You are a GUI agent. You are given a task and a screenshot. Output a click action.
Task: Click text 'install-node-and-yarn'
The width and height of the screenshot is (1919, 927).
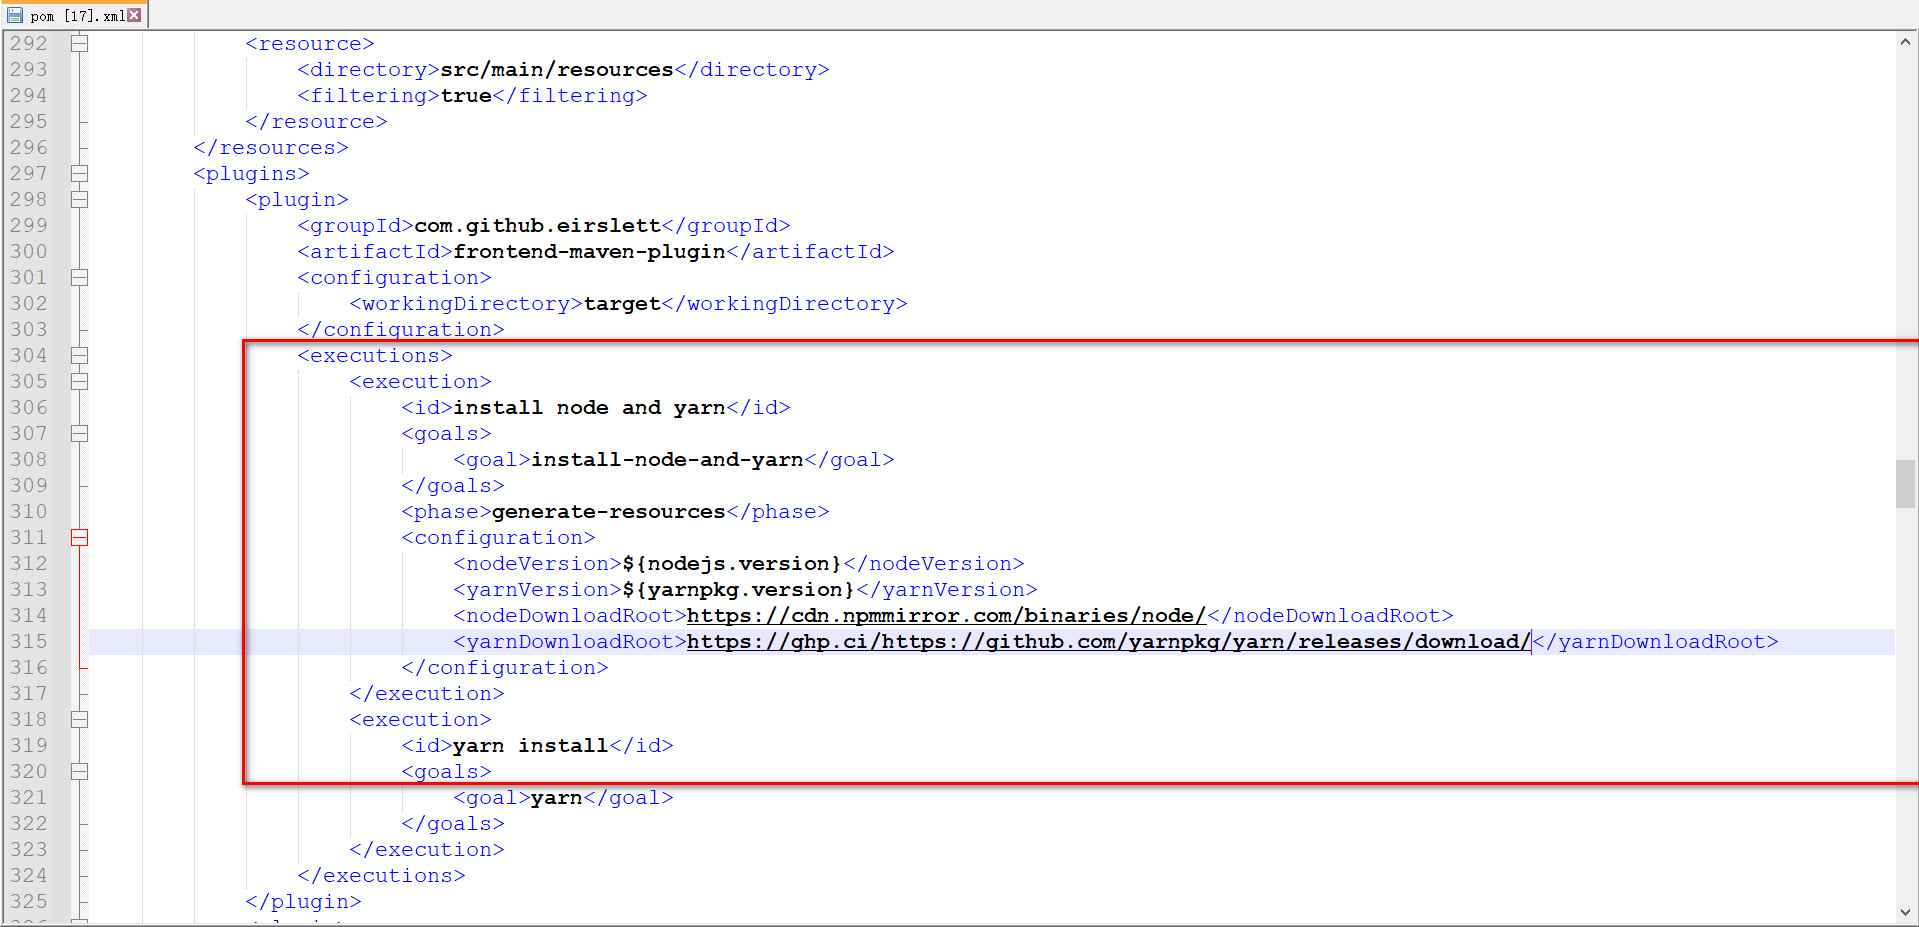[667, 460]
